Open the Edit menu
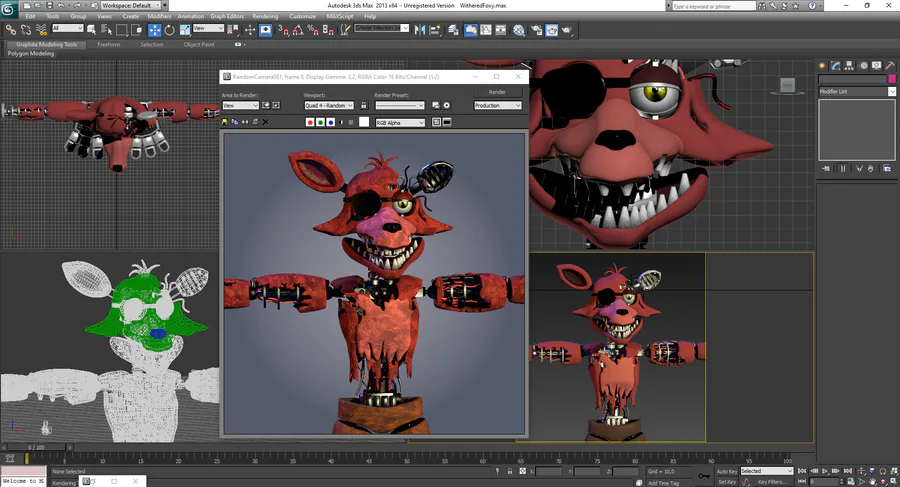The height and width of the screenshot is (487, 900). point(30,17)
